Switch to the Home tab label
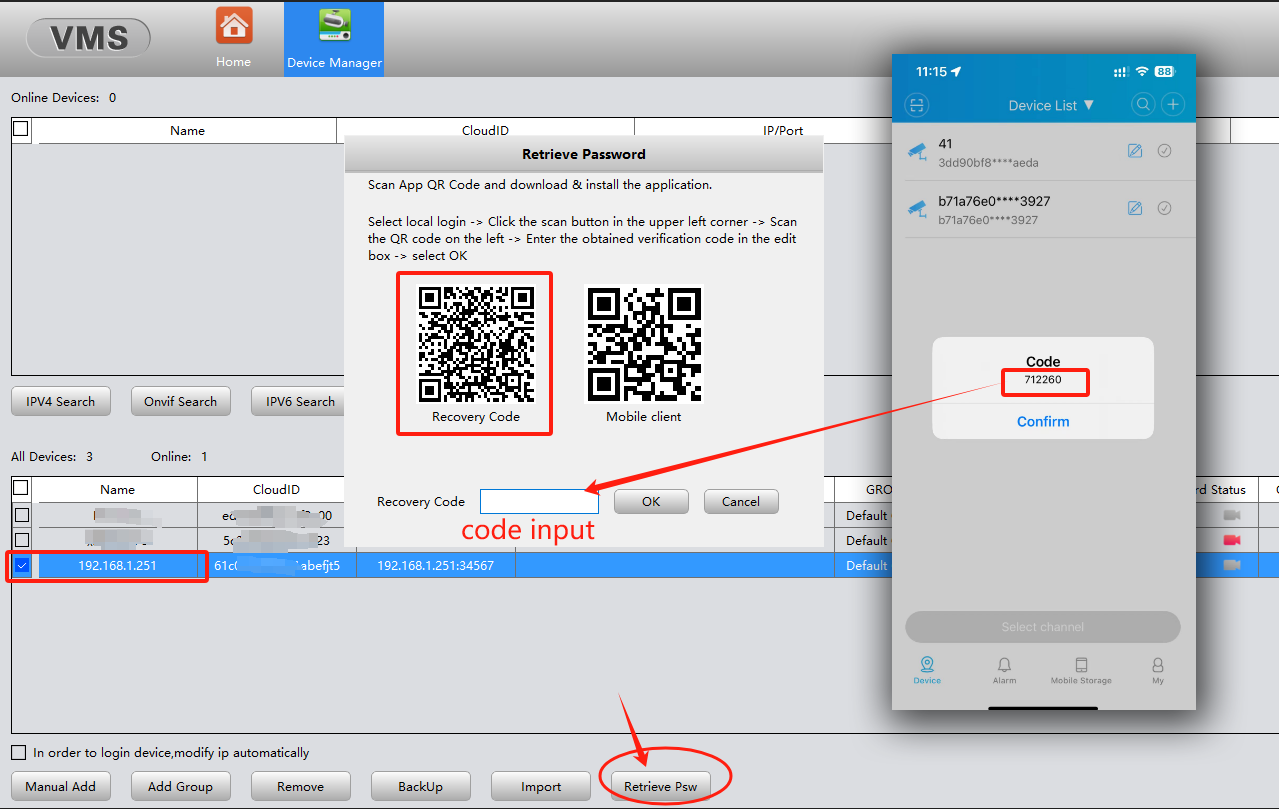Image resolution: width=1279 pixels, height=809 pixels. (x=233, y=62)
